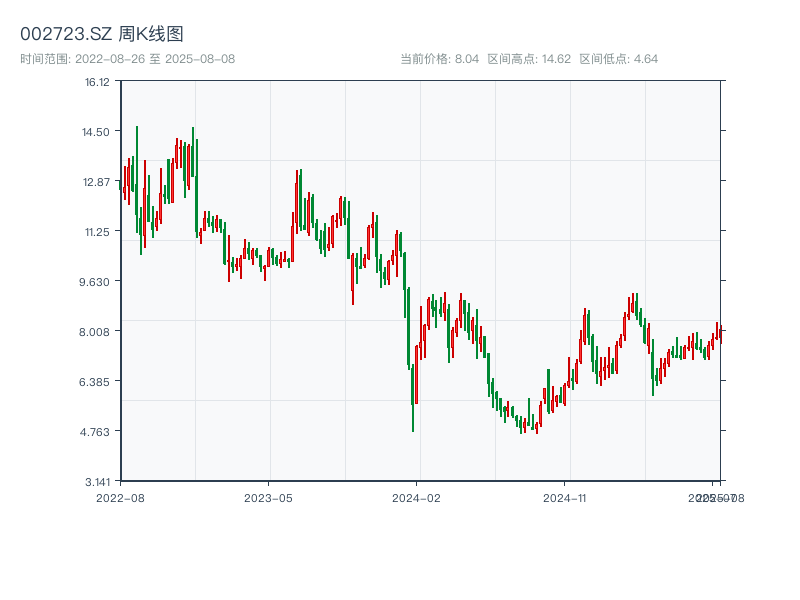Click the 2024-02 x-axis date label
Screen dimensions: 800x600
pyautogui.click(x=416, y=497)
